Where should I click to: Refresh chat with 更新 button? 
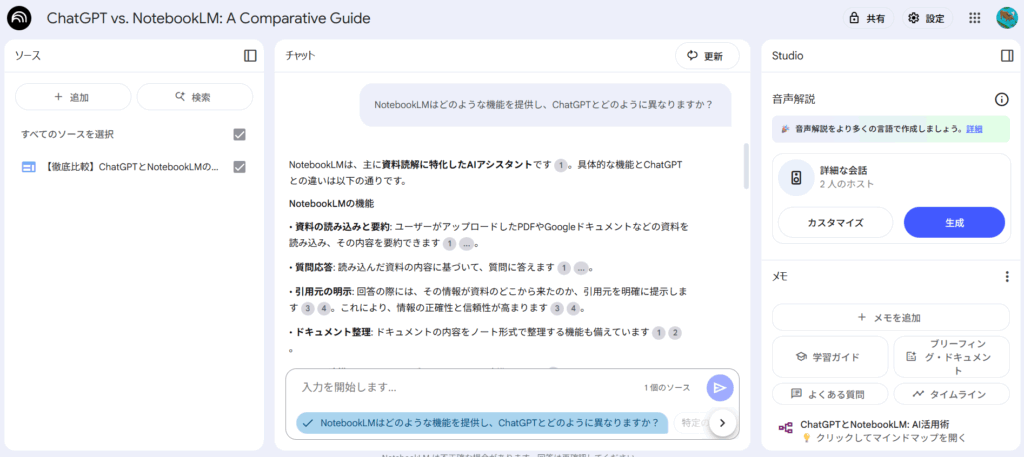[707, 56]
